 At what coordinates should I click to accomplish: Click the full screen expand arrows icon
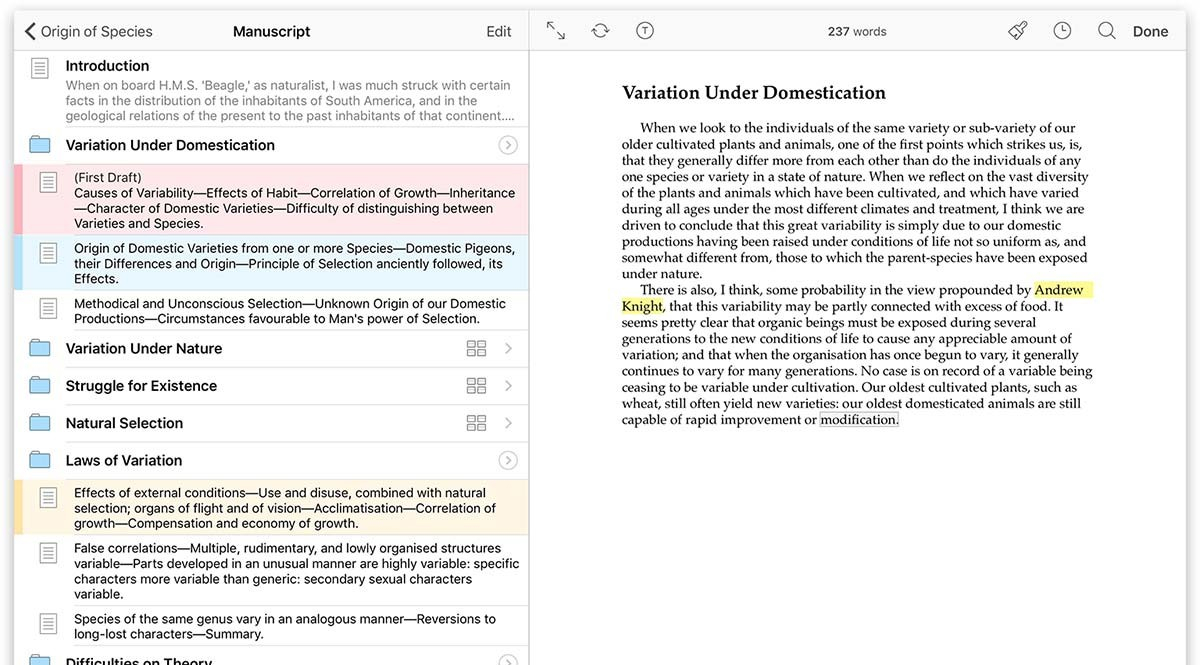[x=556, y=31]
